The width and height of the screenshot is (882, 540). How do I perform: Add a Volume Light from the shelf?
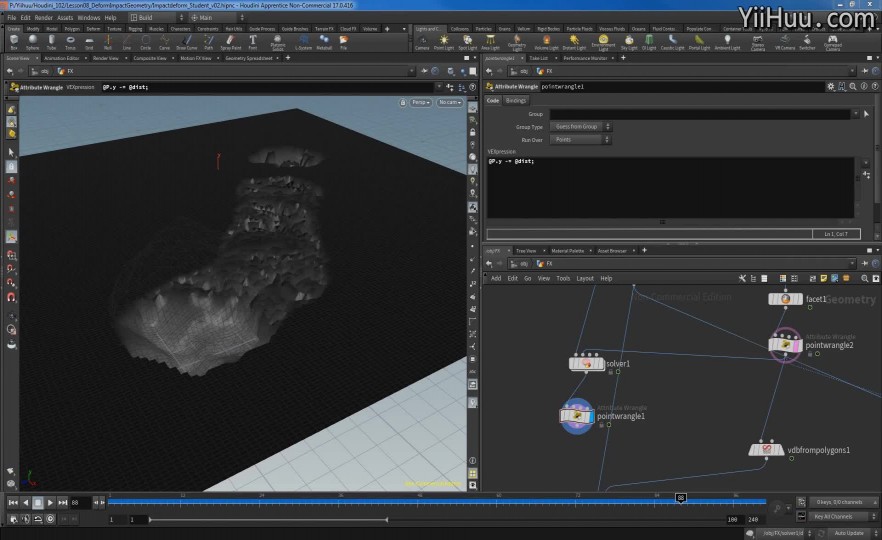point(546,42)
